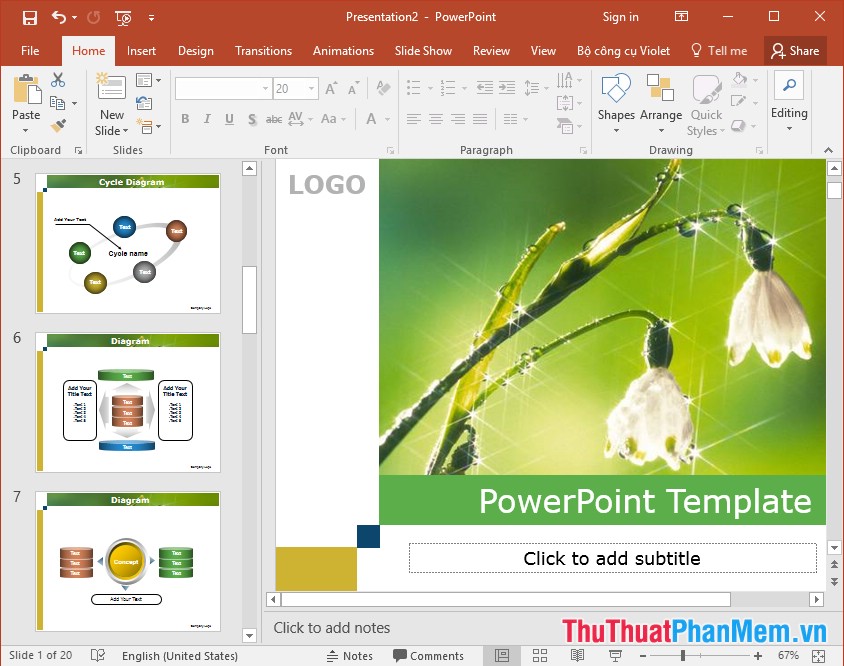Viewport: 844px width, 666px height.
Task: Switch to Reading View in status bar
Action: pyautogui.click(x=578, y=655)
